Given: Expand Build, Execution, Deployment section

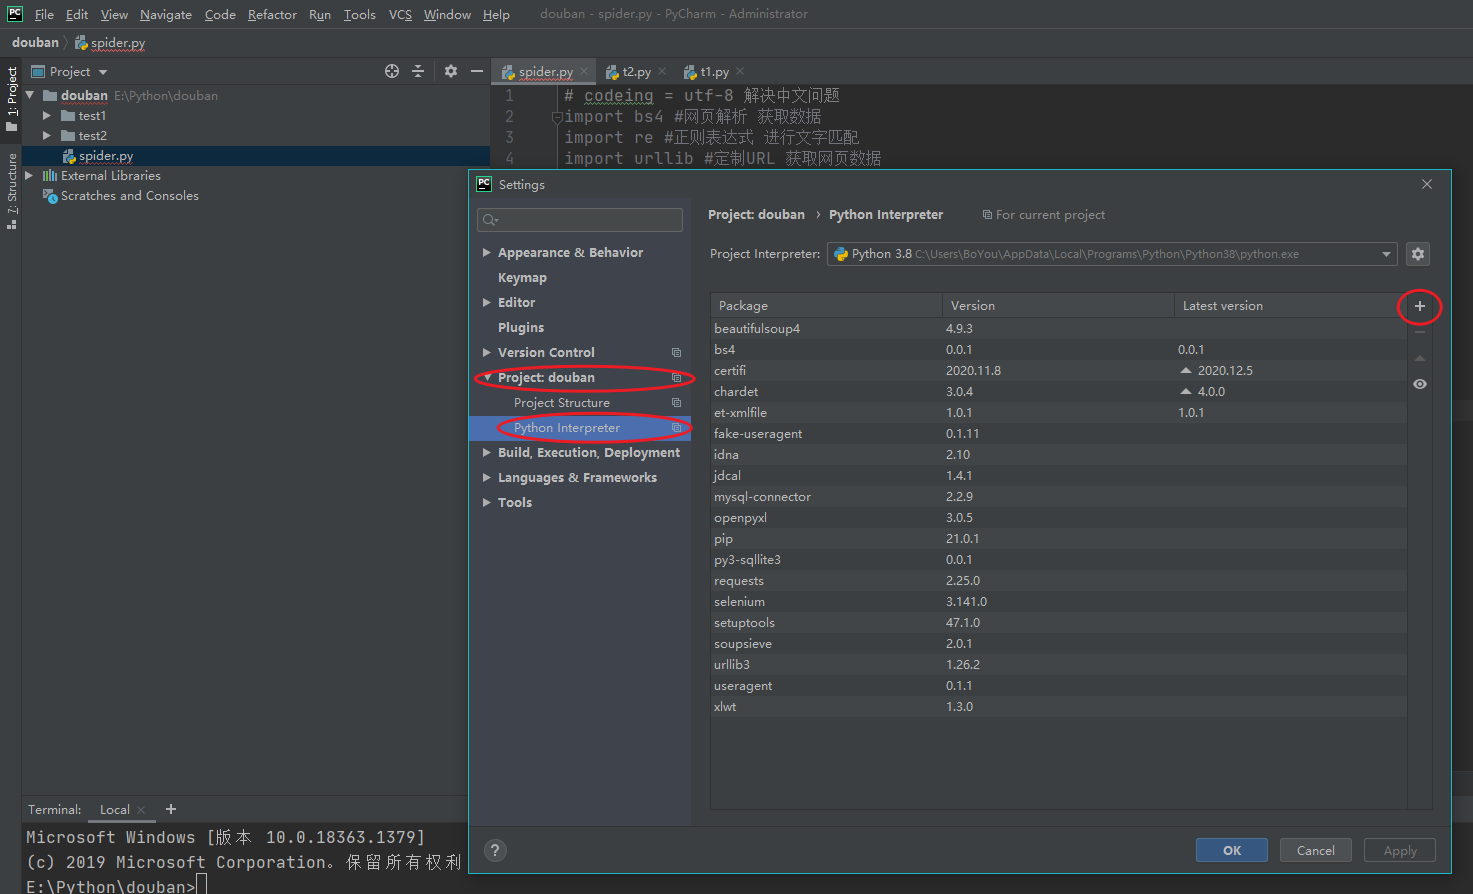Looking at the screenshot, I should pos(487,453).
